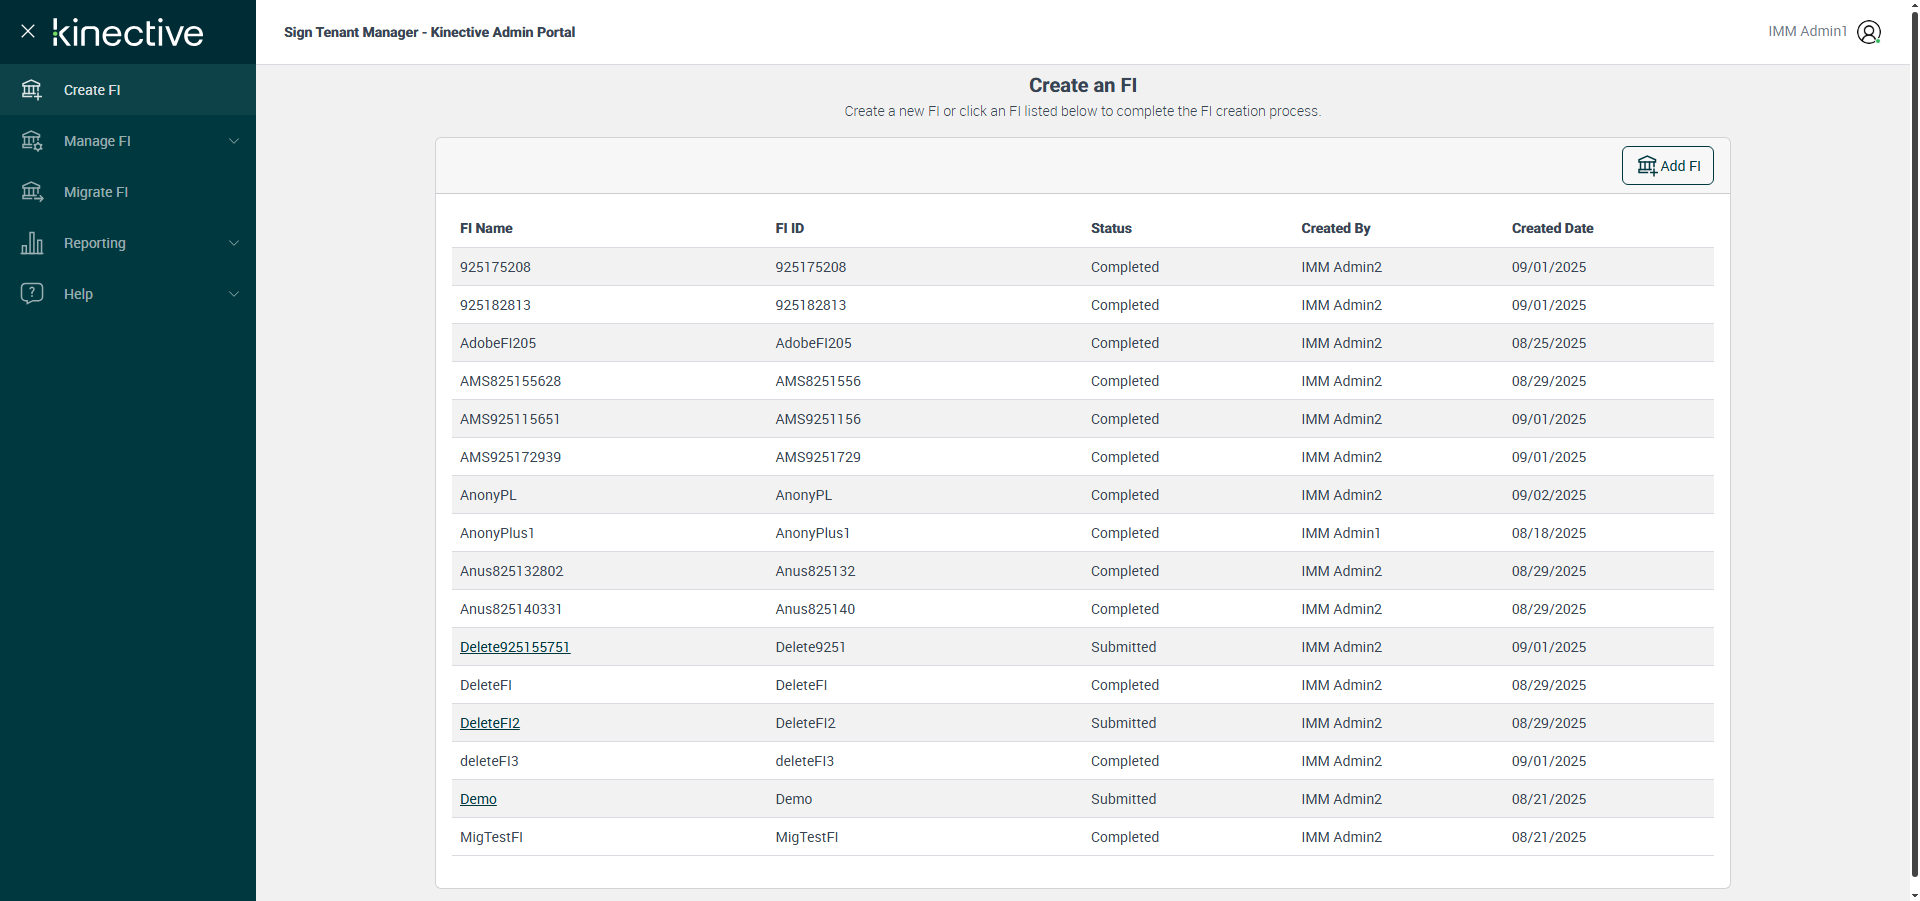Screen dimensions: 1920x901
Task: Open the Delete925155751 FI link
Action: (x=515, y=647)
